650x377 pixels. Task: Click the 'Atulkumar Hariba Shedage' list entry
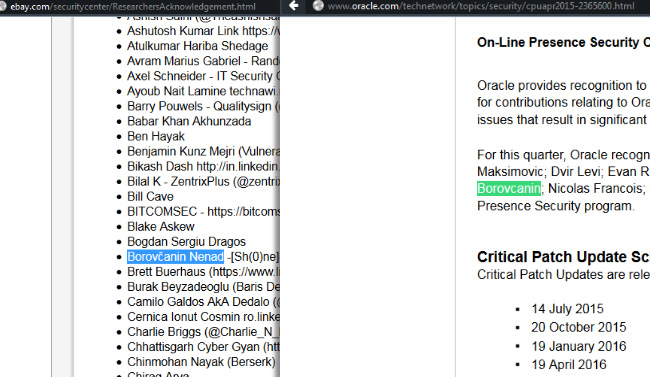coord(197,46)
